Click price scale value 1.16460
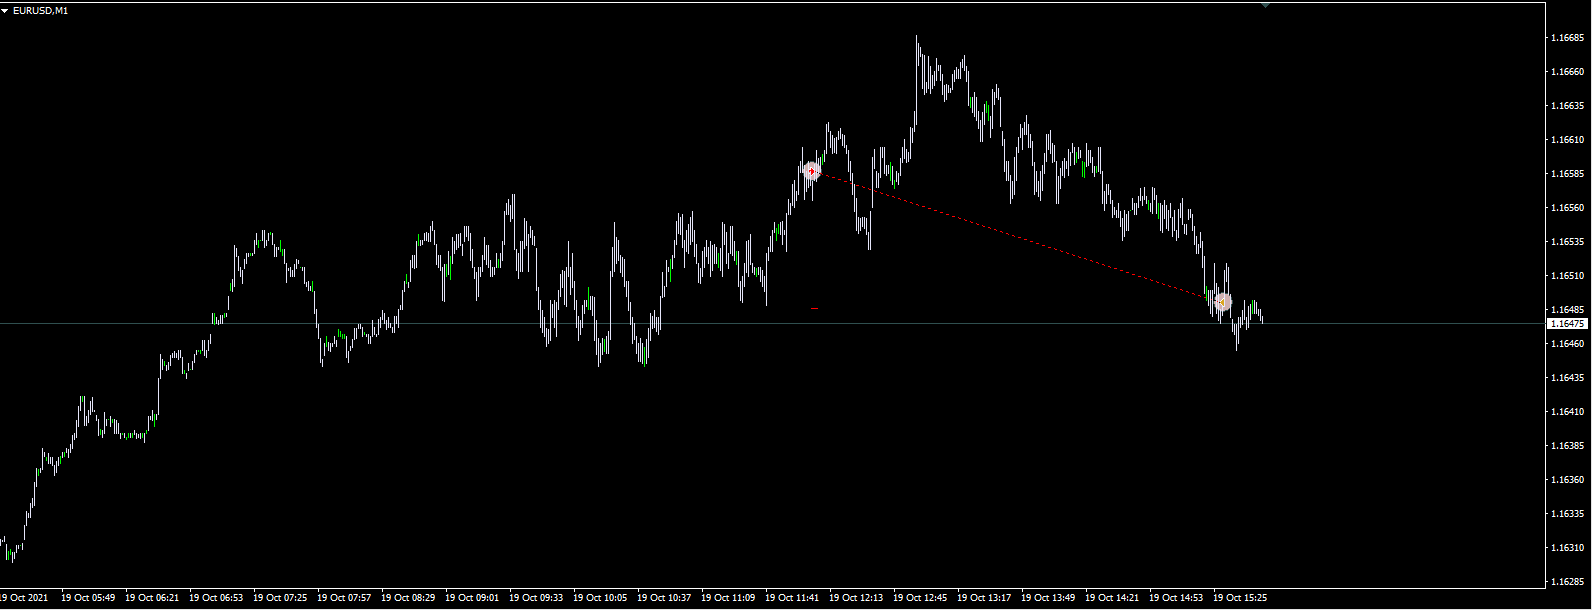The width and height of the screenshot is (1593, 611). pyautogui.click(x=1567, y=344)
